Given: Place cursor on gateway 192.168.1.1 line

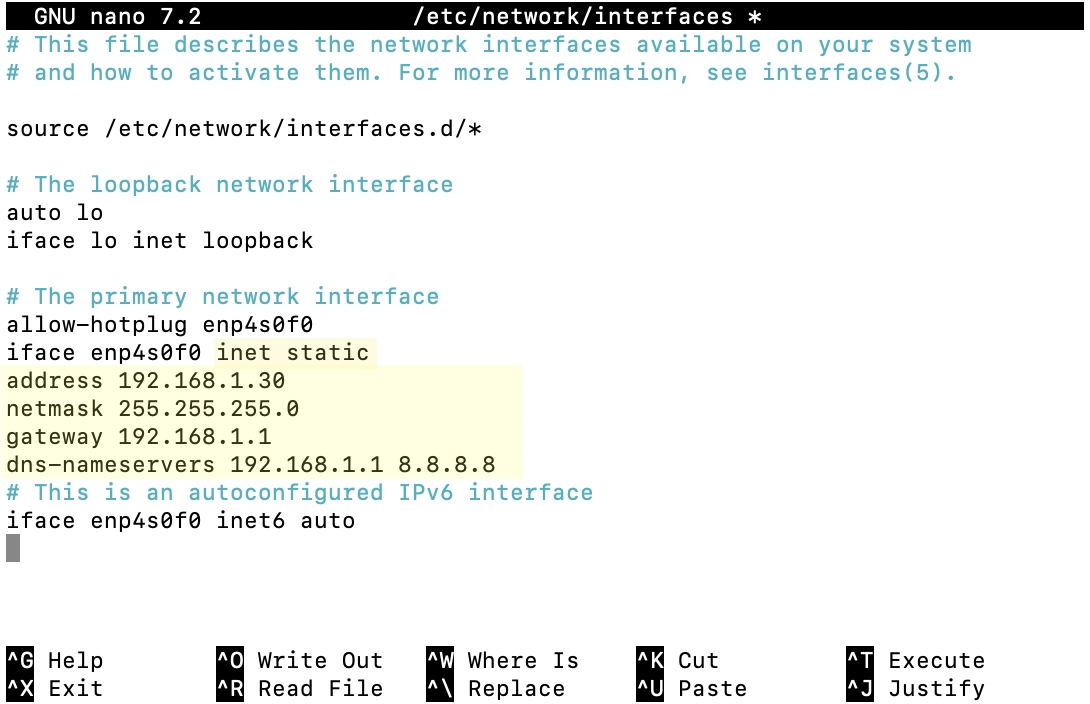Looking at the screenshot, I should click(x=139, y=436).
